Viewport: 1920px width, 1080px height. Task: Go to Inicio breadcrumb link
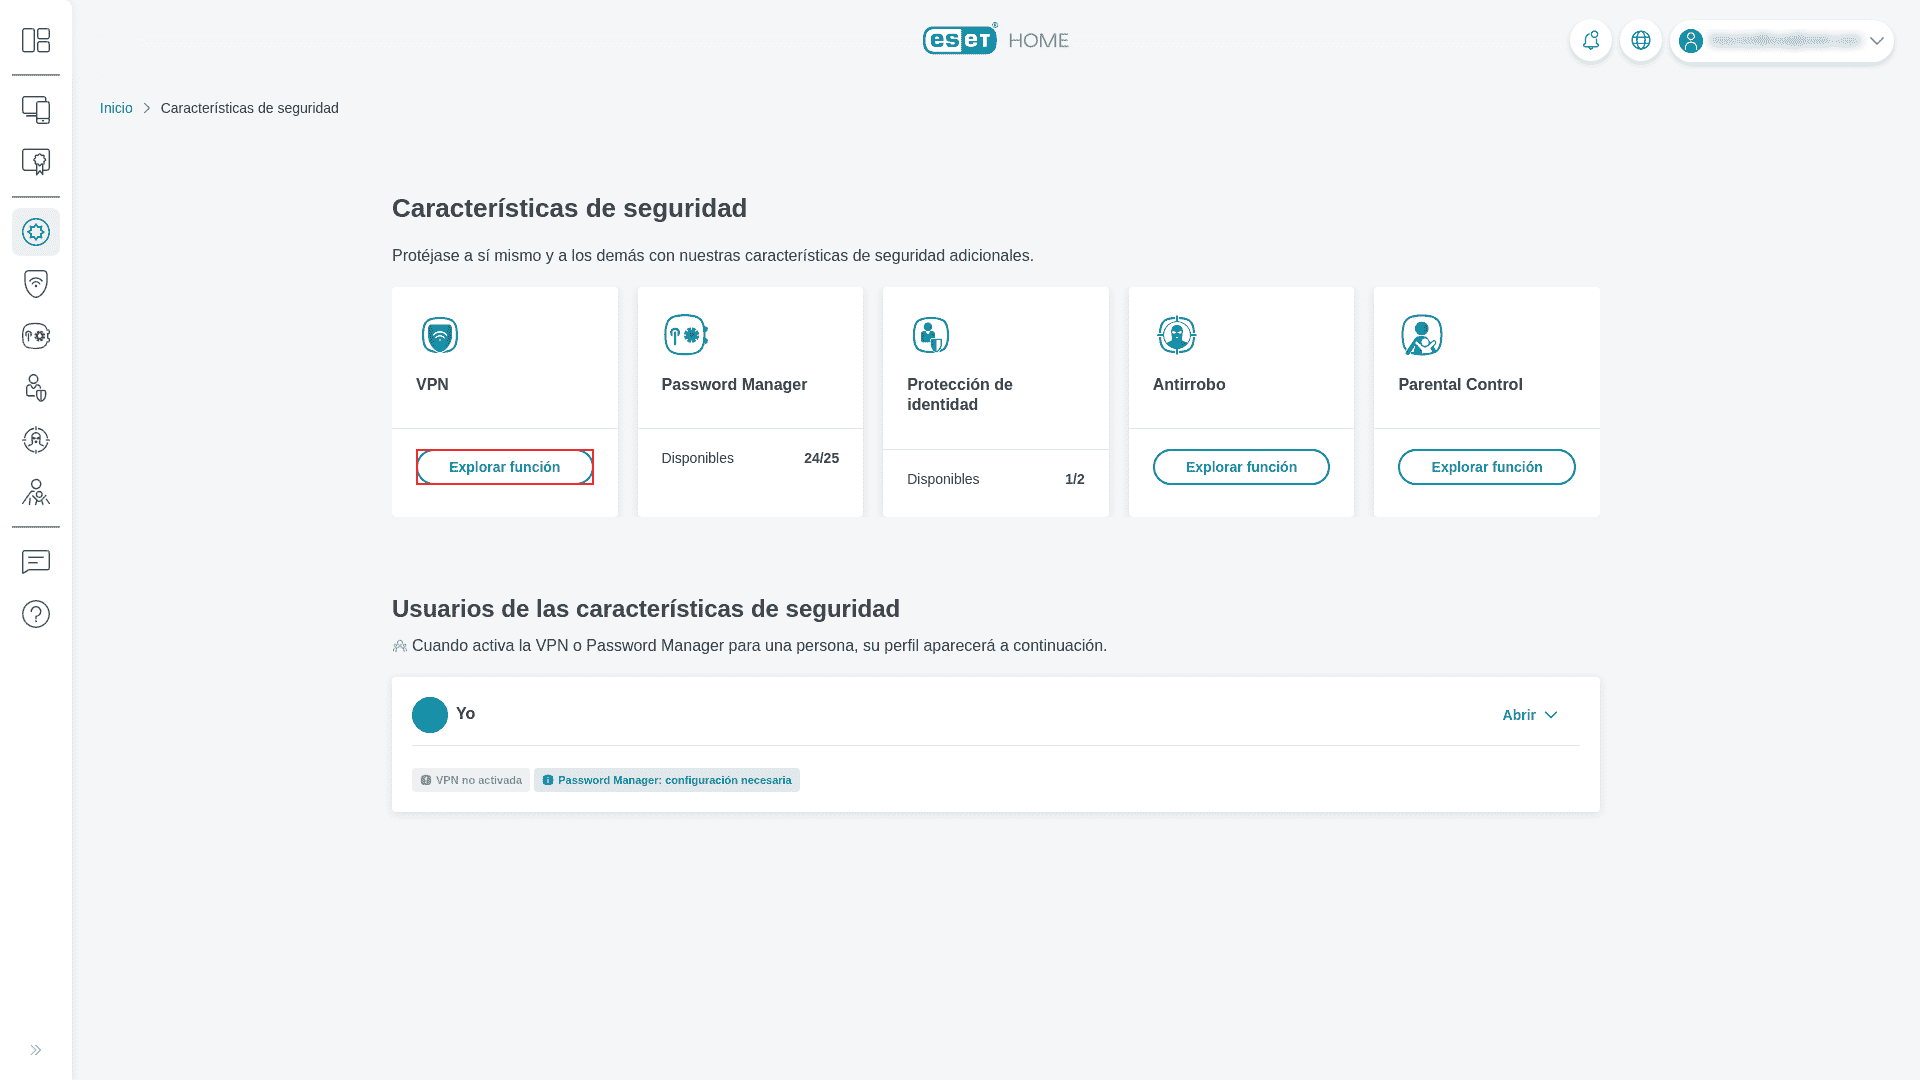(116, 108)
